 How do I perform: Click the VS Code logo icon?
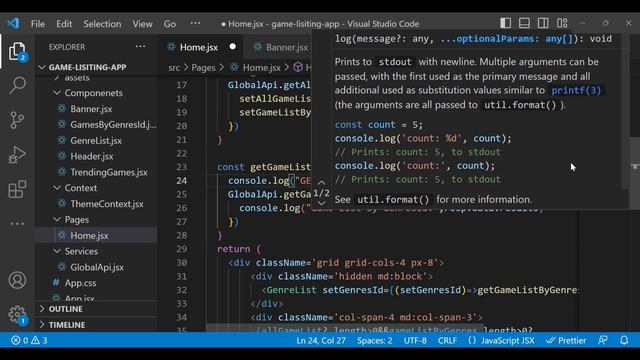point(13,23)
